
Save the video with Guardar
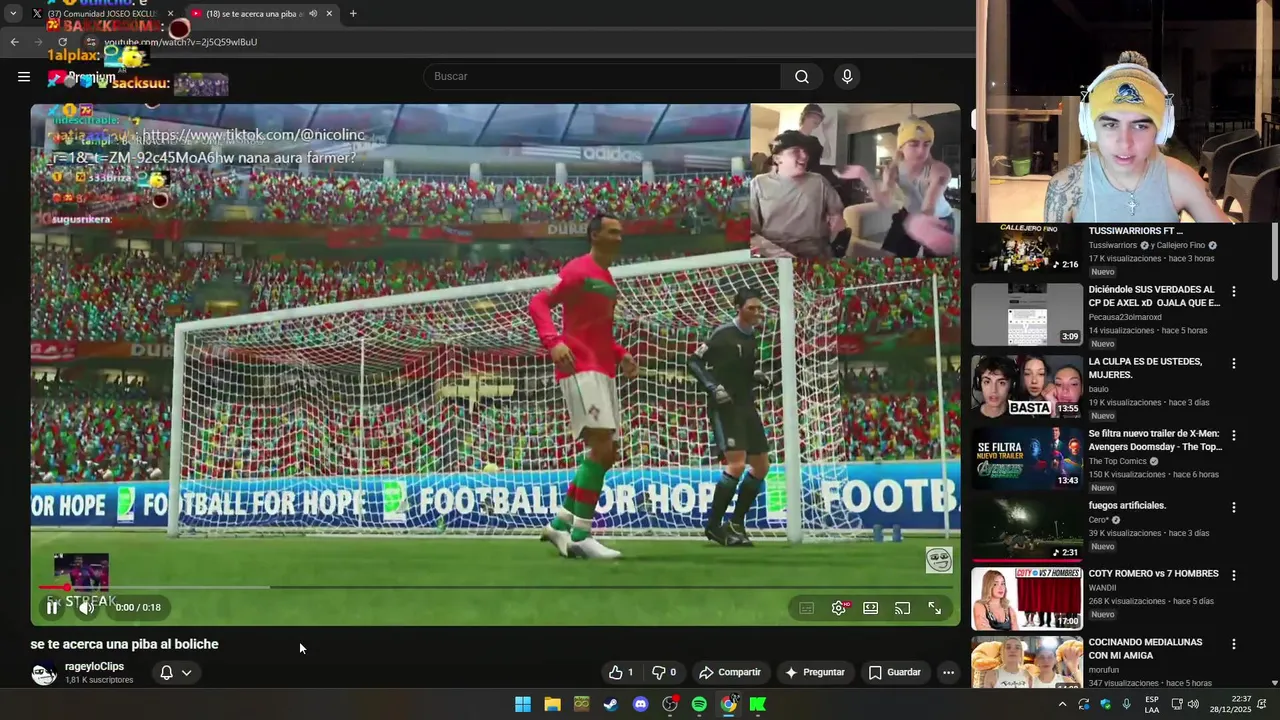click(x=895, y=672)
